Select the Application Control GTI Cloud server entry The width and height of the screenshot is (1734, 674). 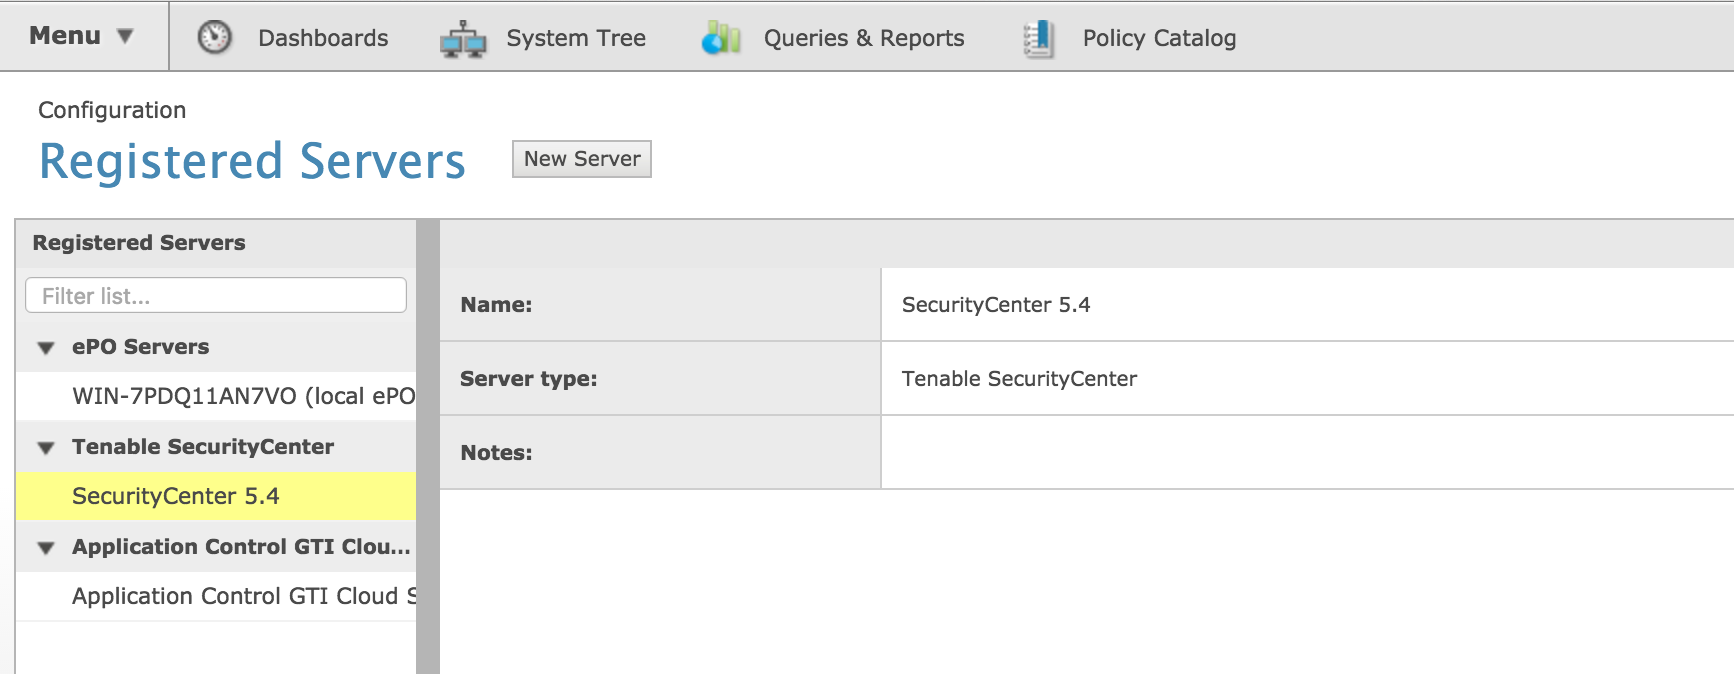(242, 596)
